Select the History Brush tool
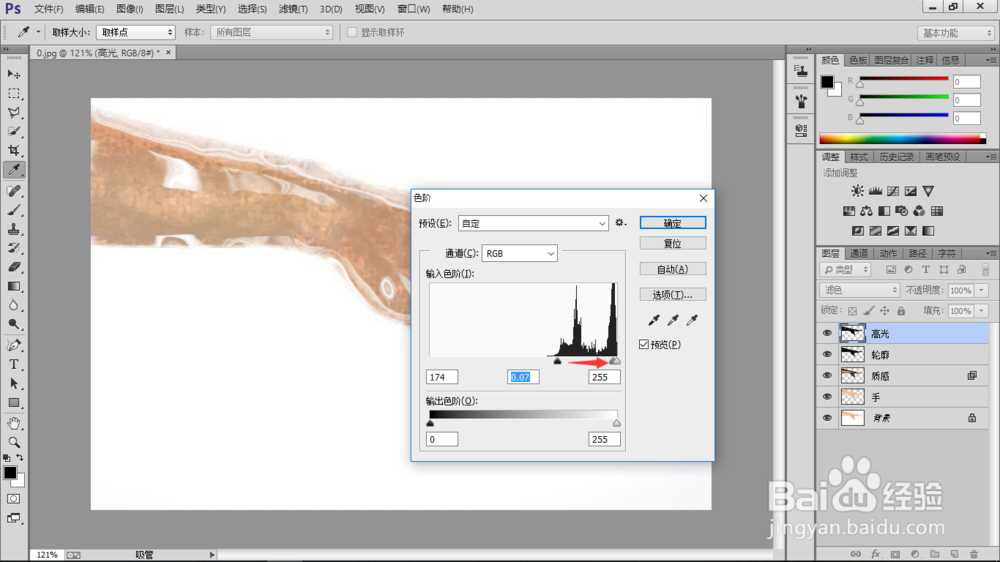The width and height of the screenshot is (1000, 562). coord(13,248)
